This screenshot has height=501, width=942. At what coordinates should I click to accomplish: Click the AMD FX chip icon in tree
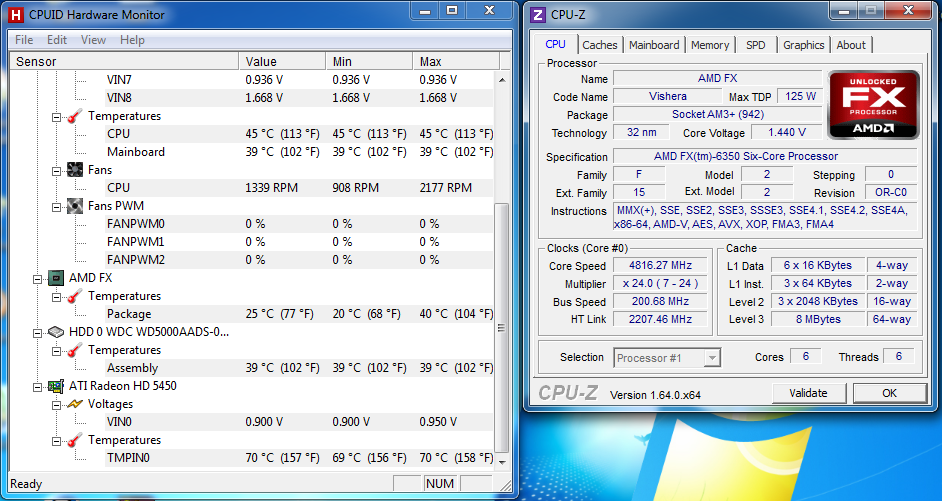point(54,278)
